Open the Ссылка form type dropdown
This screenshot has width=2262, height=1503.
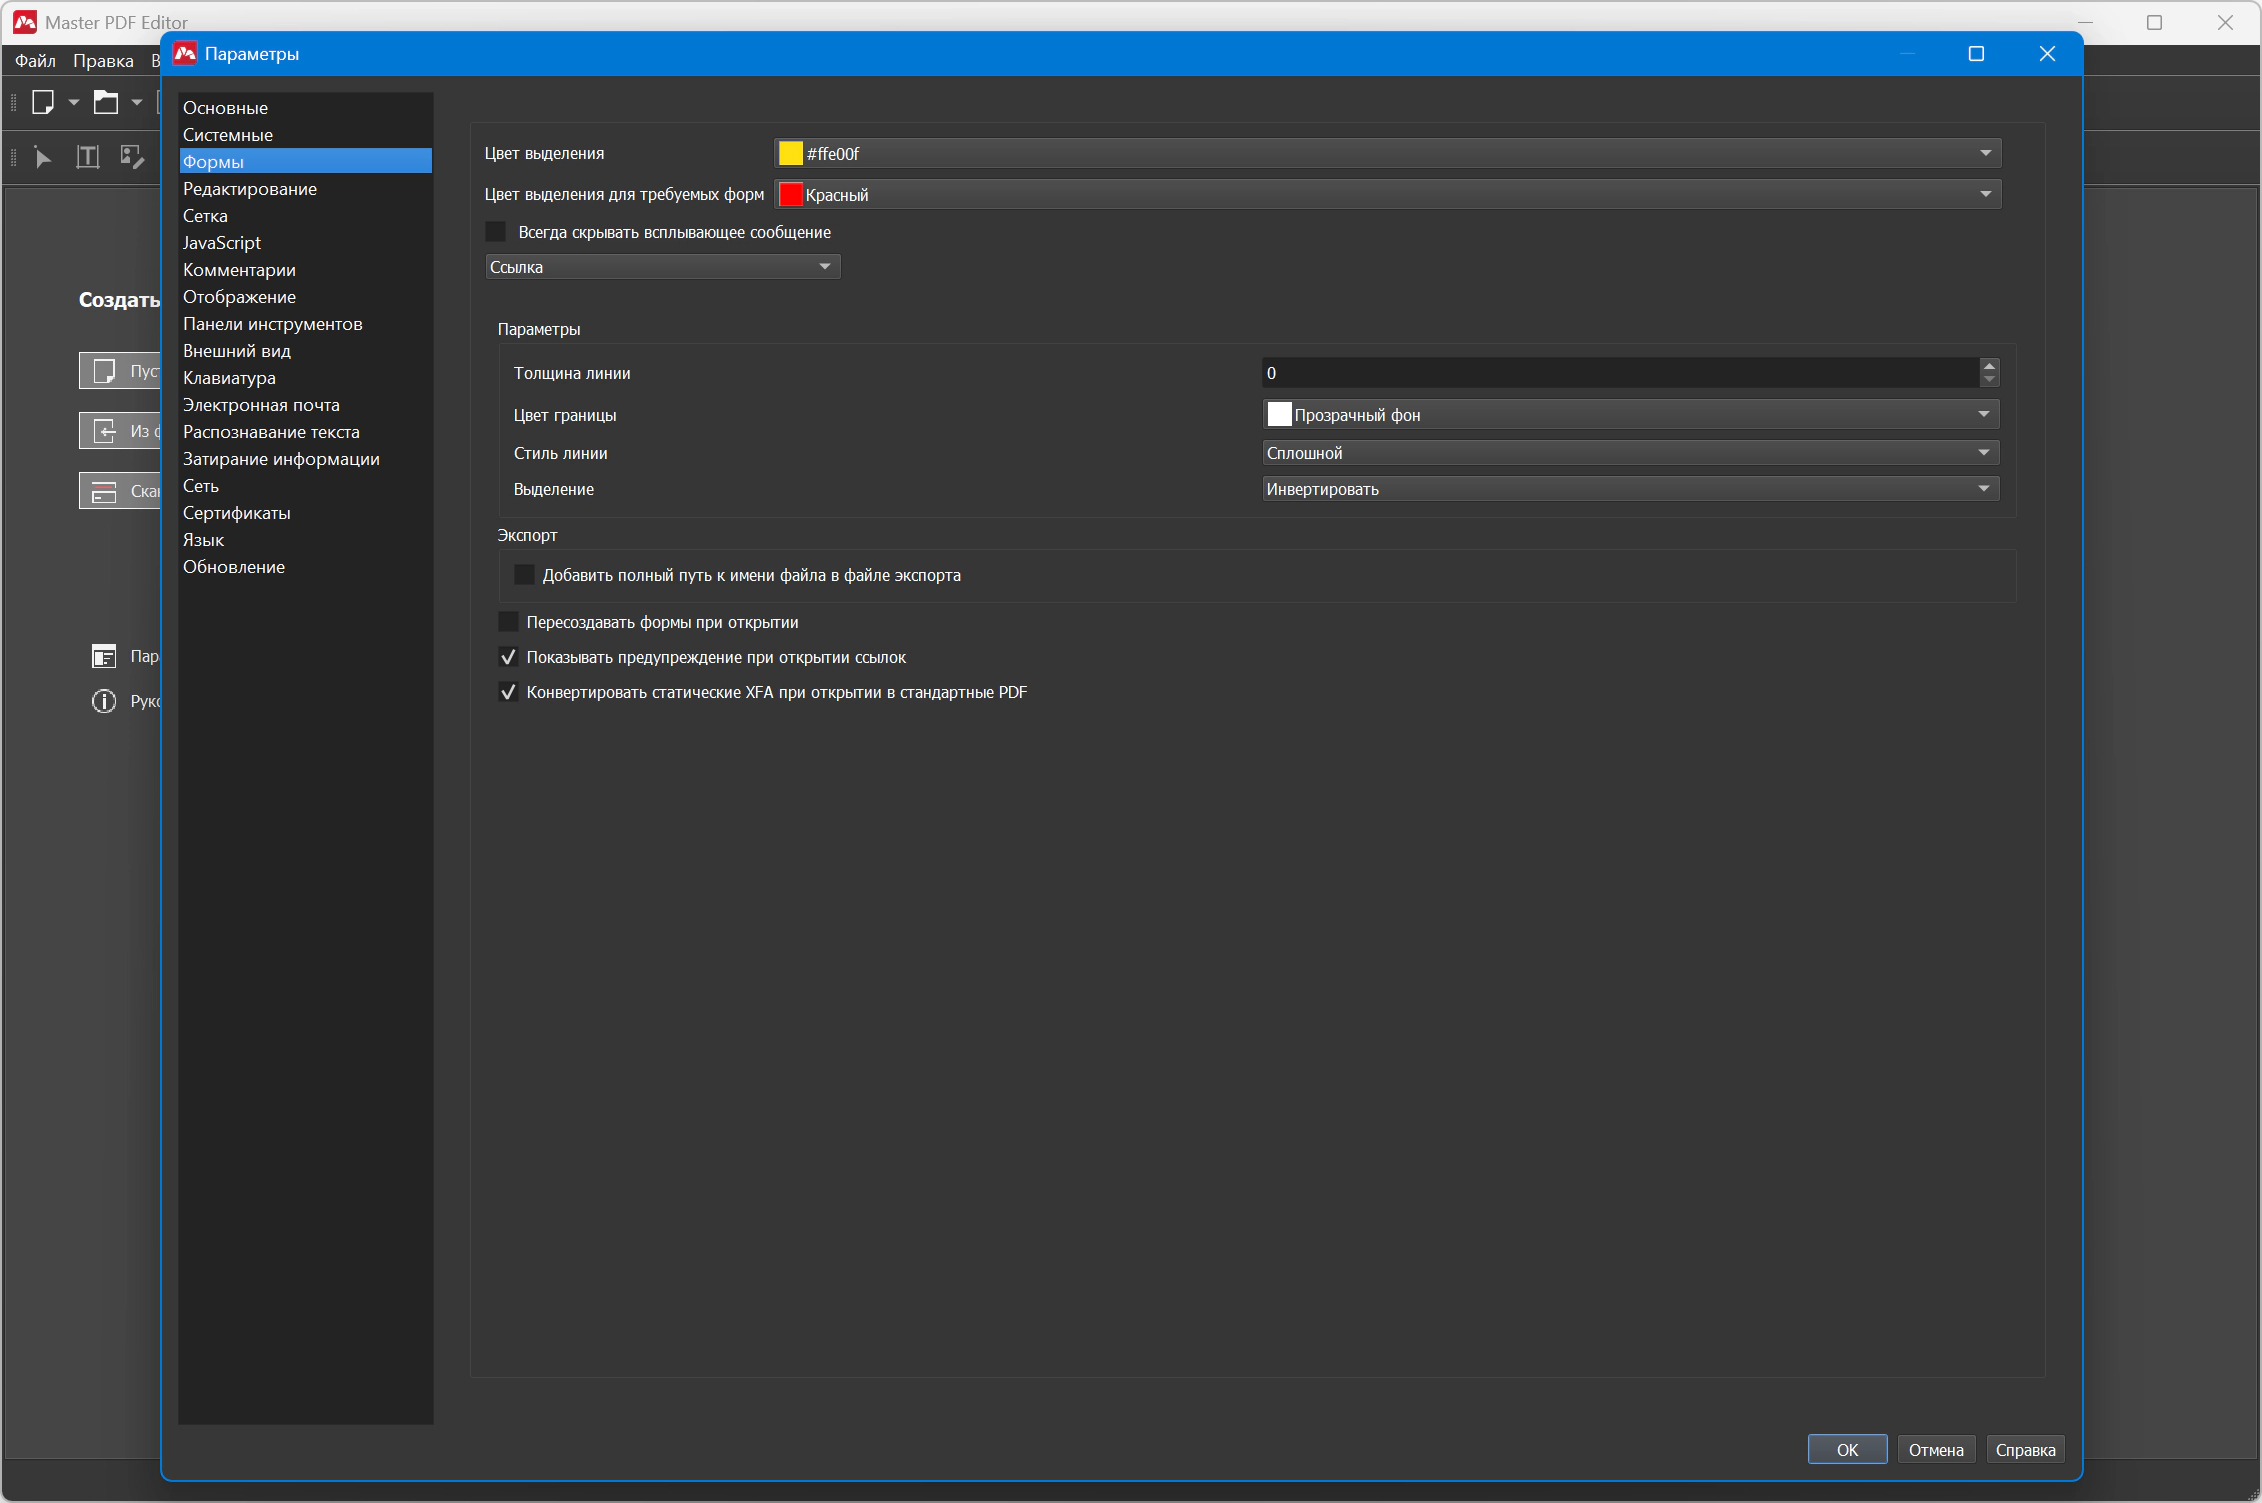[662, 267]
